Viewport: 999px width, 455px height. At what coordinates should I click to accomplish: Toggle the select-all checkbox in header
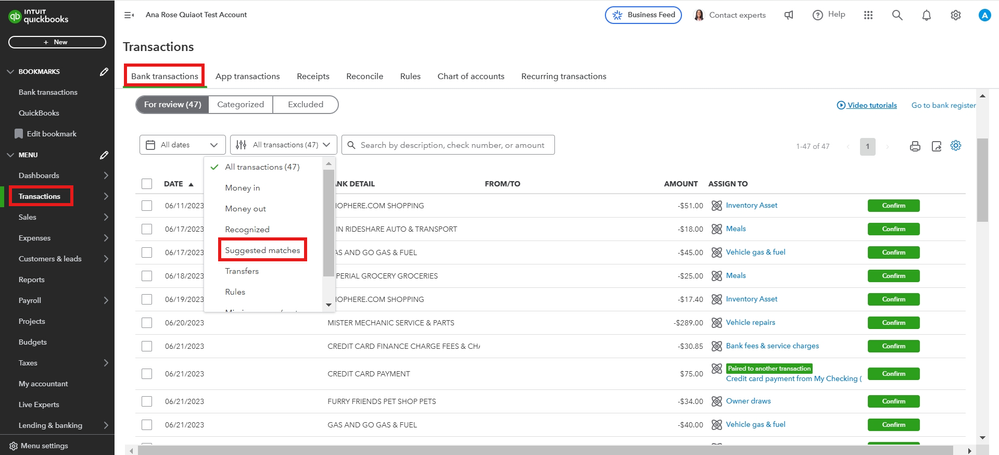pyautogui.click(x=147, y=184)
